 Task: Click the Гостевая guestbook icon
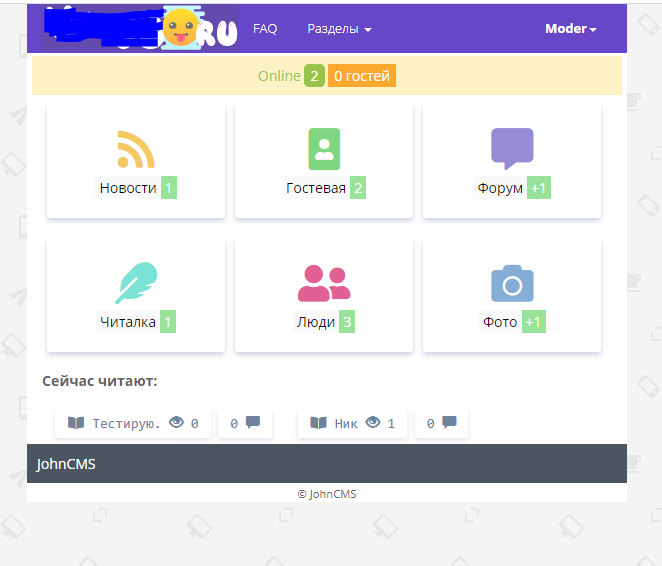click(324, 149)
